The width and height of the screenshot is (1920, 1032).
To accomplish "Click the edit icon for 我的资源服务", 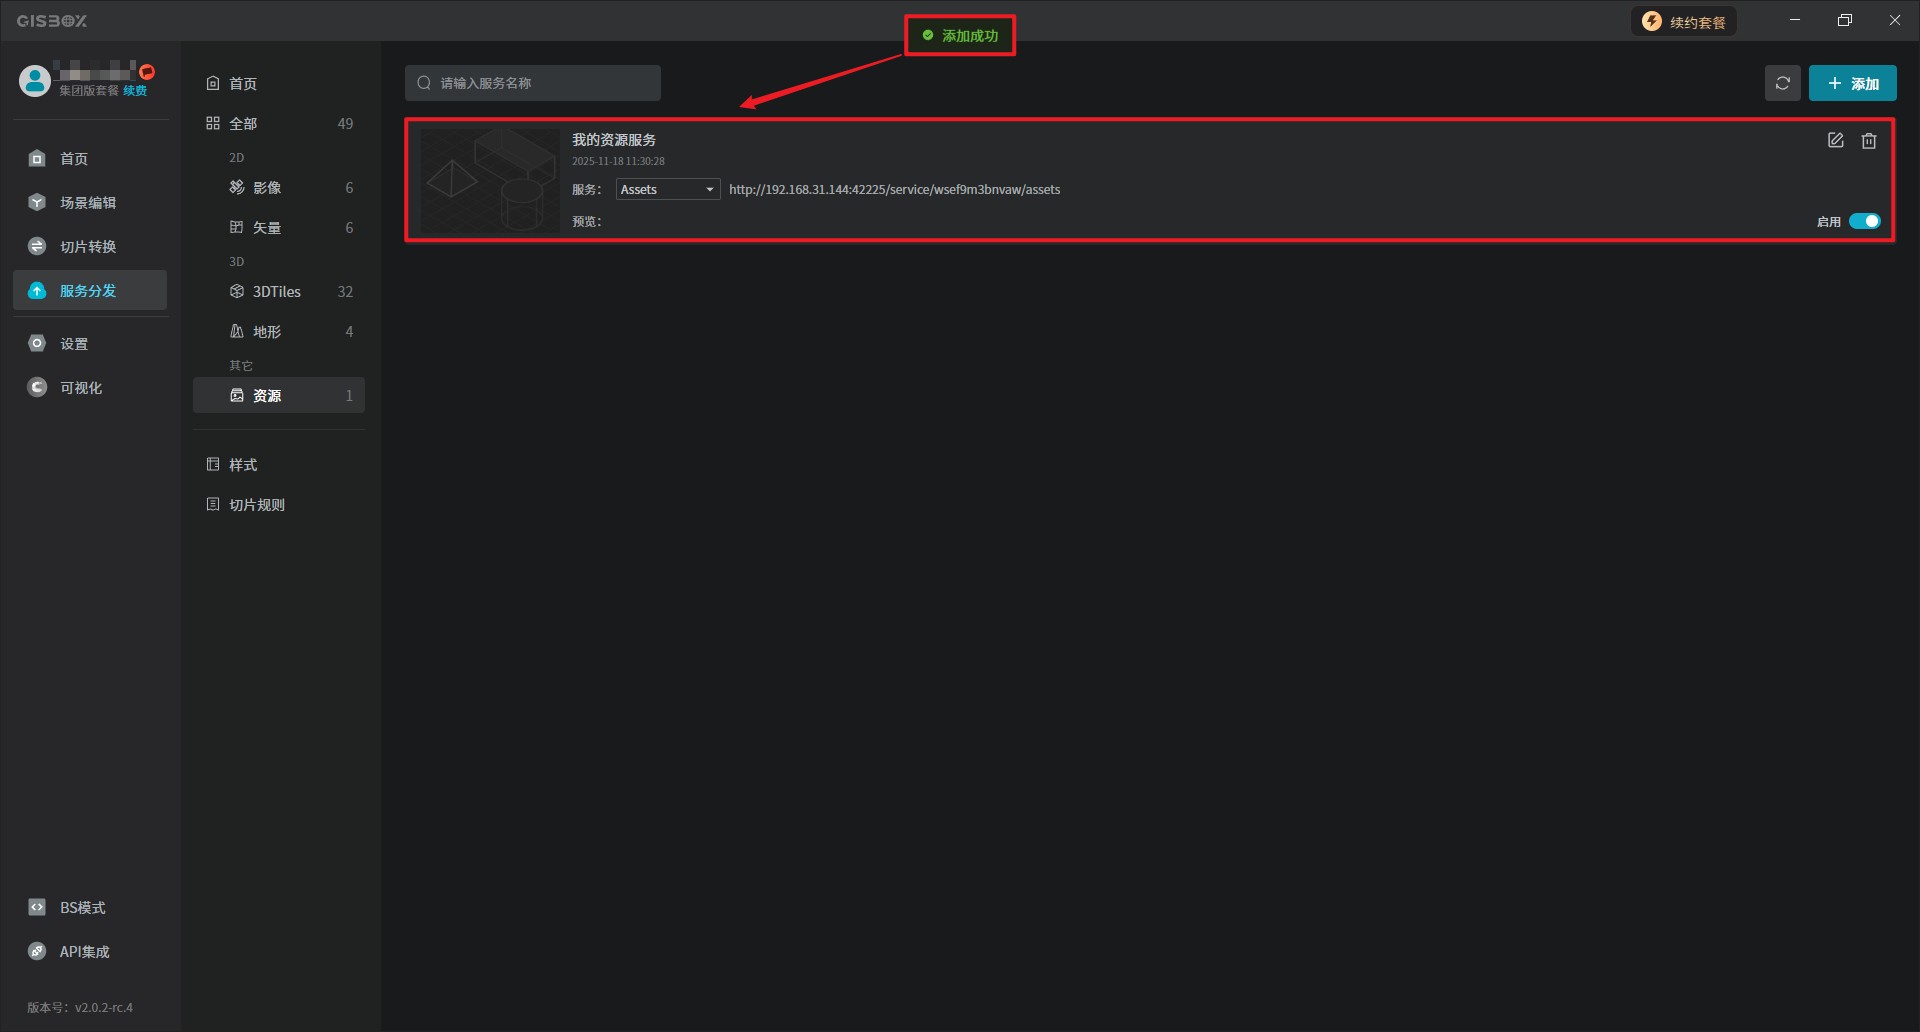I will click(x=1835, y=141).
